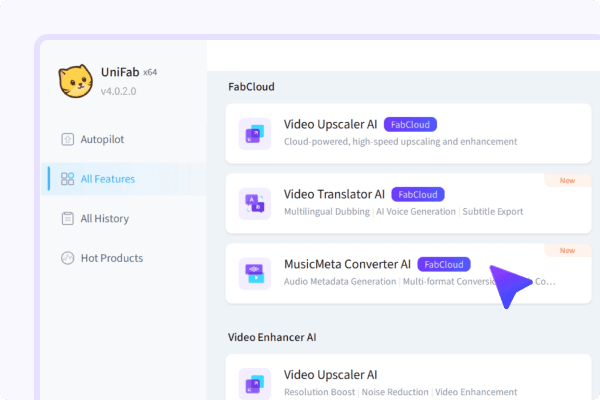Click the 'Noise Reduction' description text
Screen dimensions: 600x400
(395, 392)
